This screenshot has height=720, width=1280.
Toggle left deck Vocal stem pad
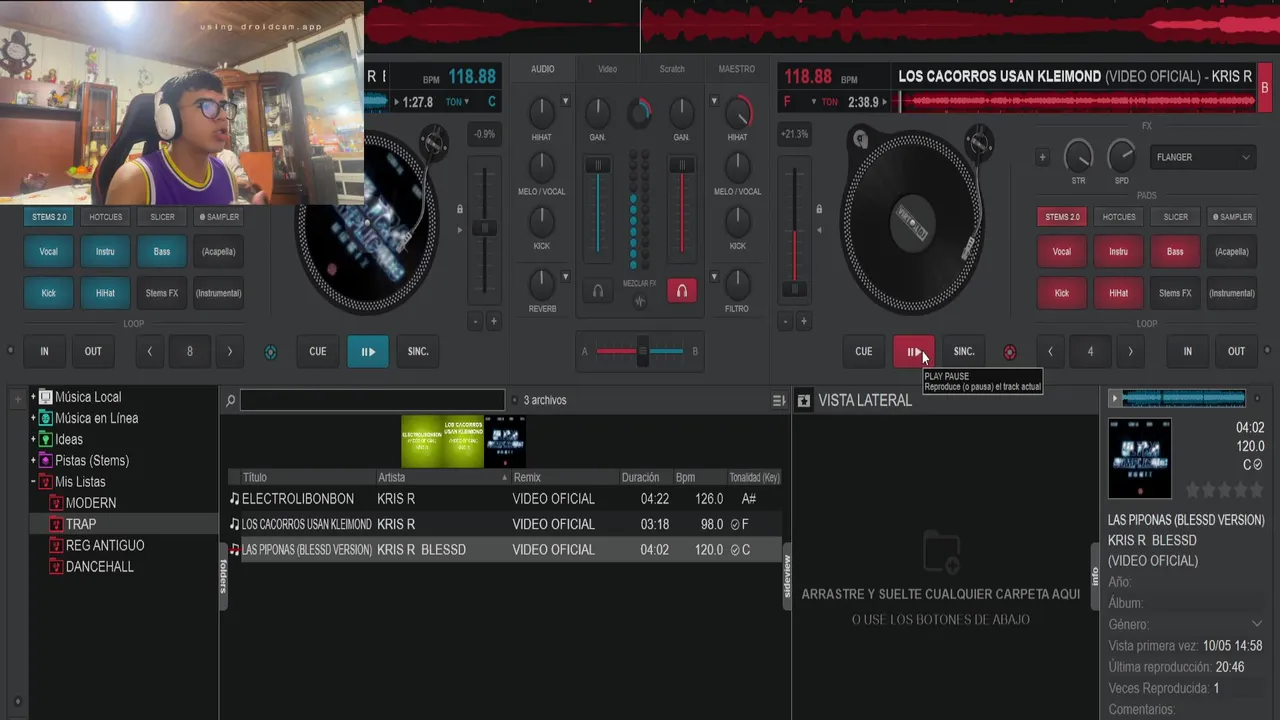click(x=48, y=252)
